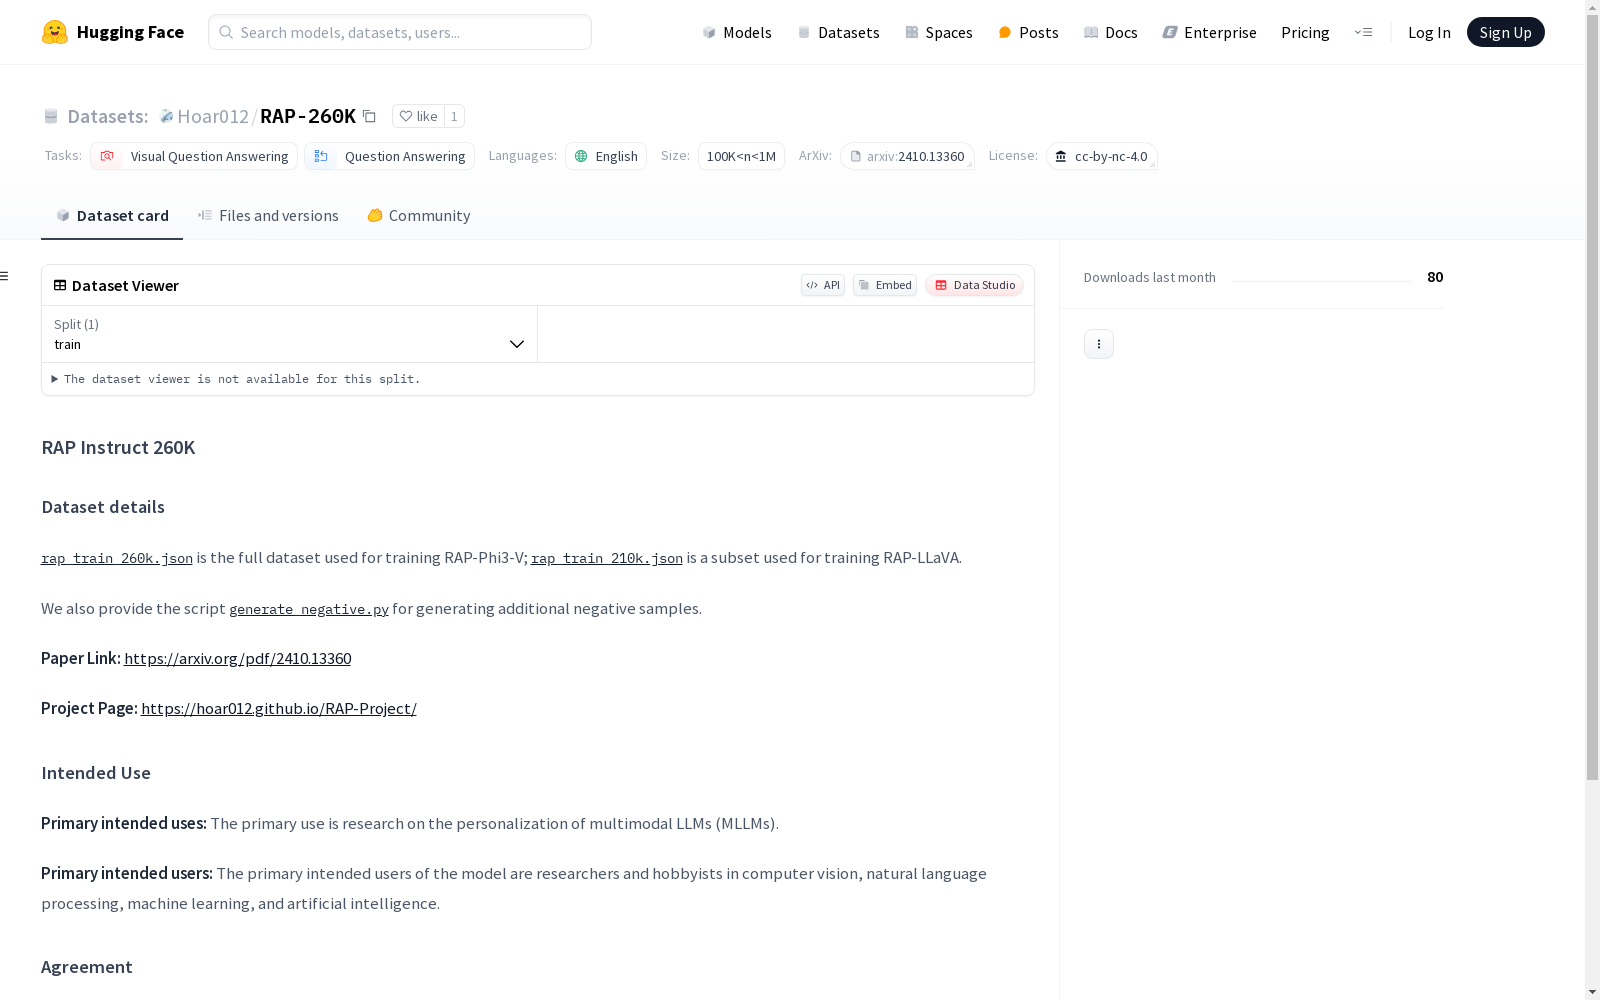Go to the Pricing page
1600x1000 pixels.
point(1305,32)
